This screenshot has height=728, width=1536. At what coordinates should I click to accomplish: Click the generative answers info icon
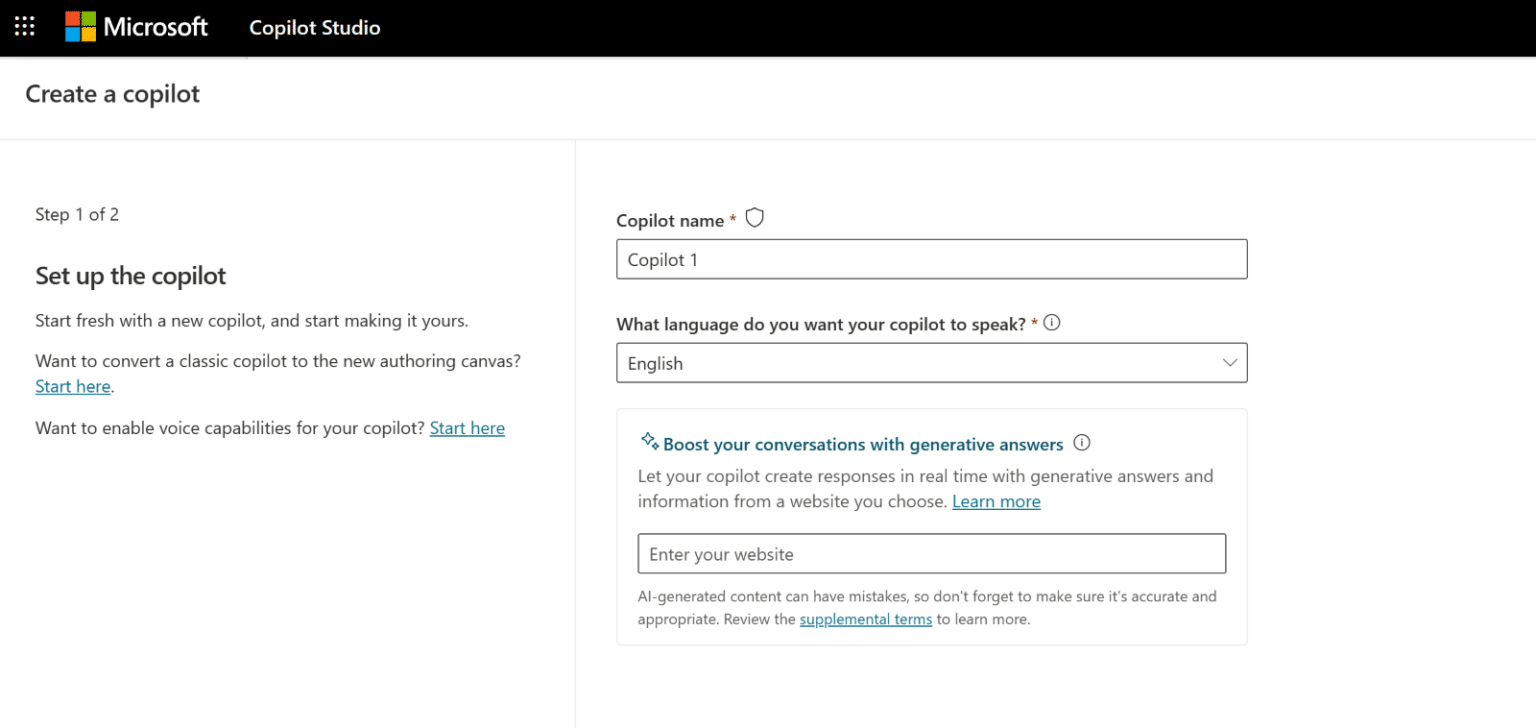1082,442
